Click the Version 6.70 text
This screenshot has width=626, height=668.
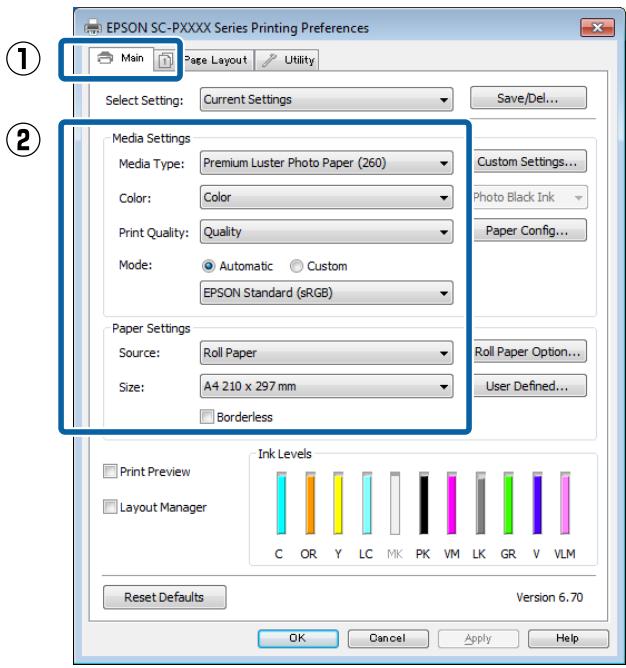550,597
